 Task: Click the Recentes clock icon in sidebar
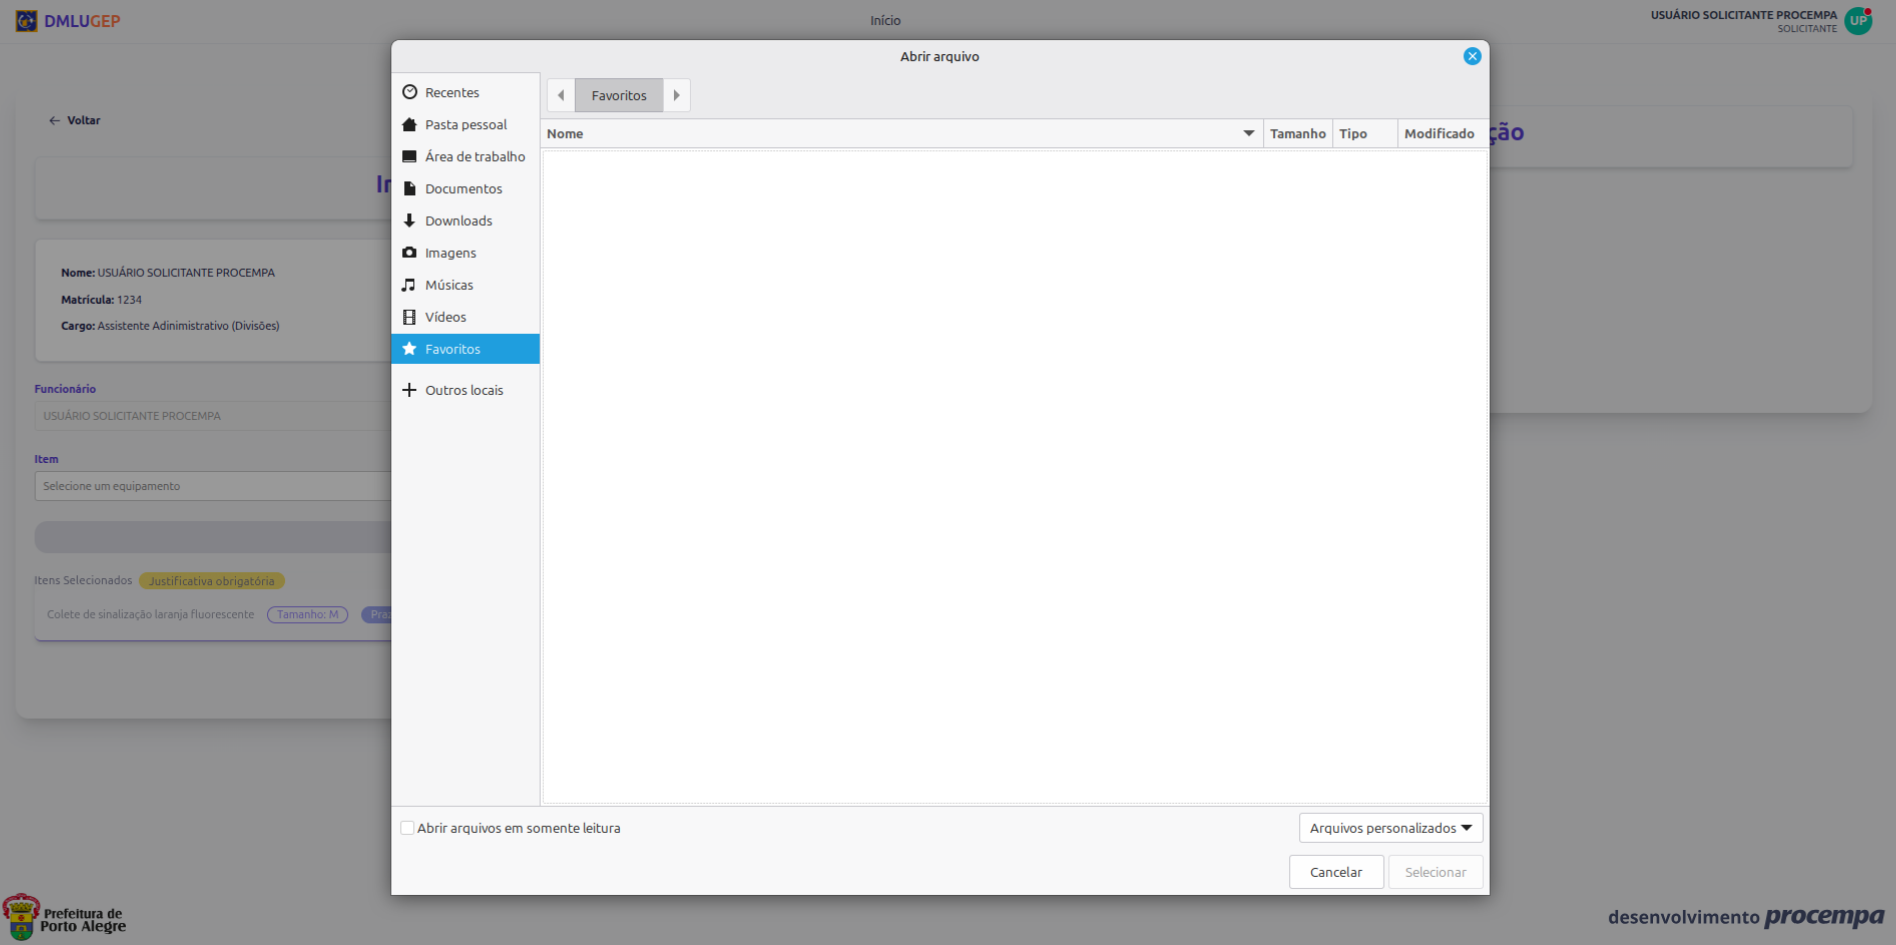click(x=409, y=92)
